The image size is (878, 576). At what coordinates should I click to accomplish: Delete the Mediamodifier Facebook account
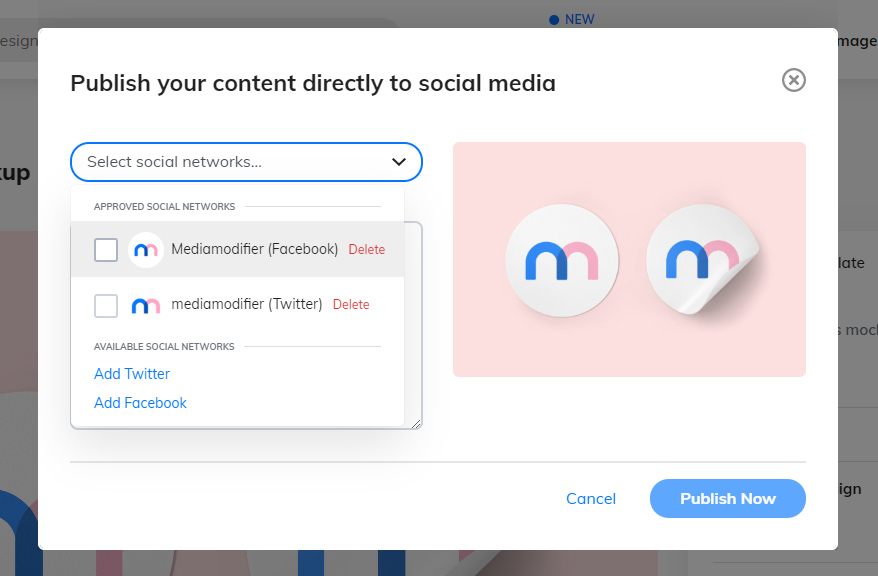click(x=366, y=250)
